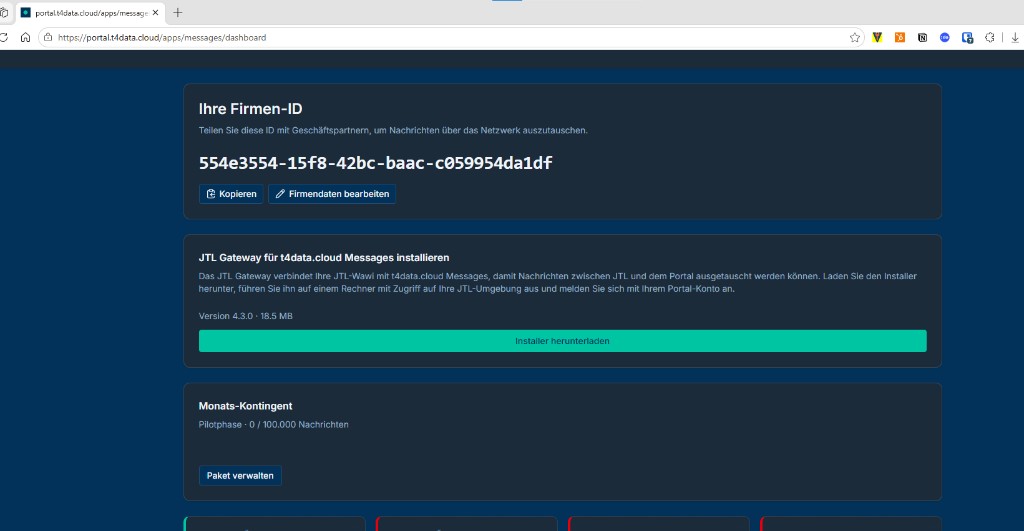Viewport: 1024px width, 531px height.
Task: Click the lock site-info icon in address bar
Action: click(48, 38)
